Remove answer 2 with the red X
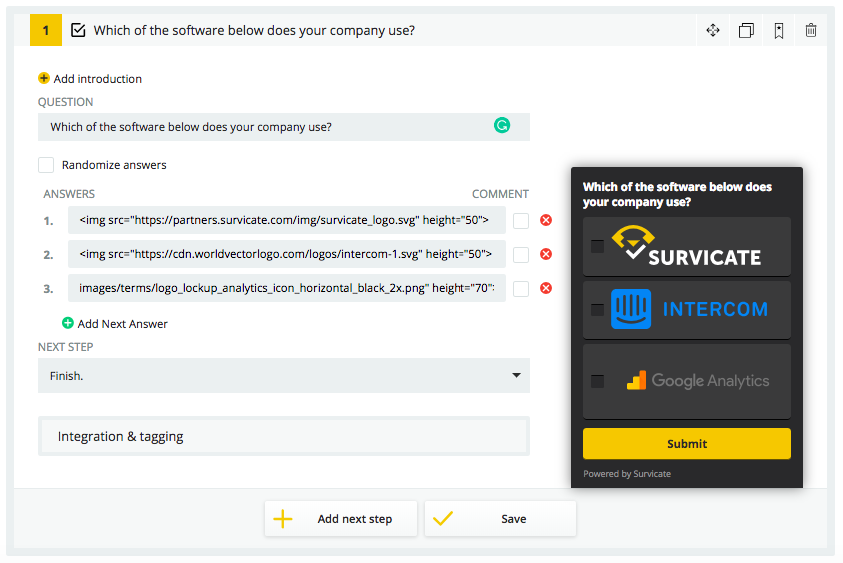 [546, 254]
